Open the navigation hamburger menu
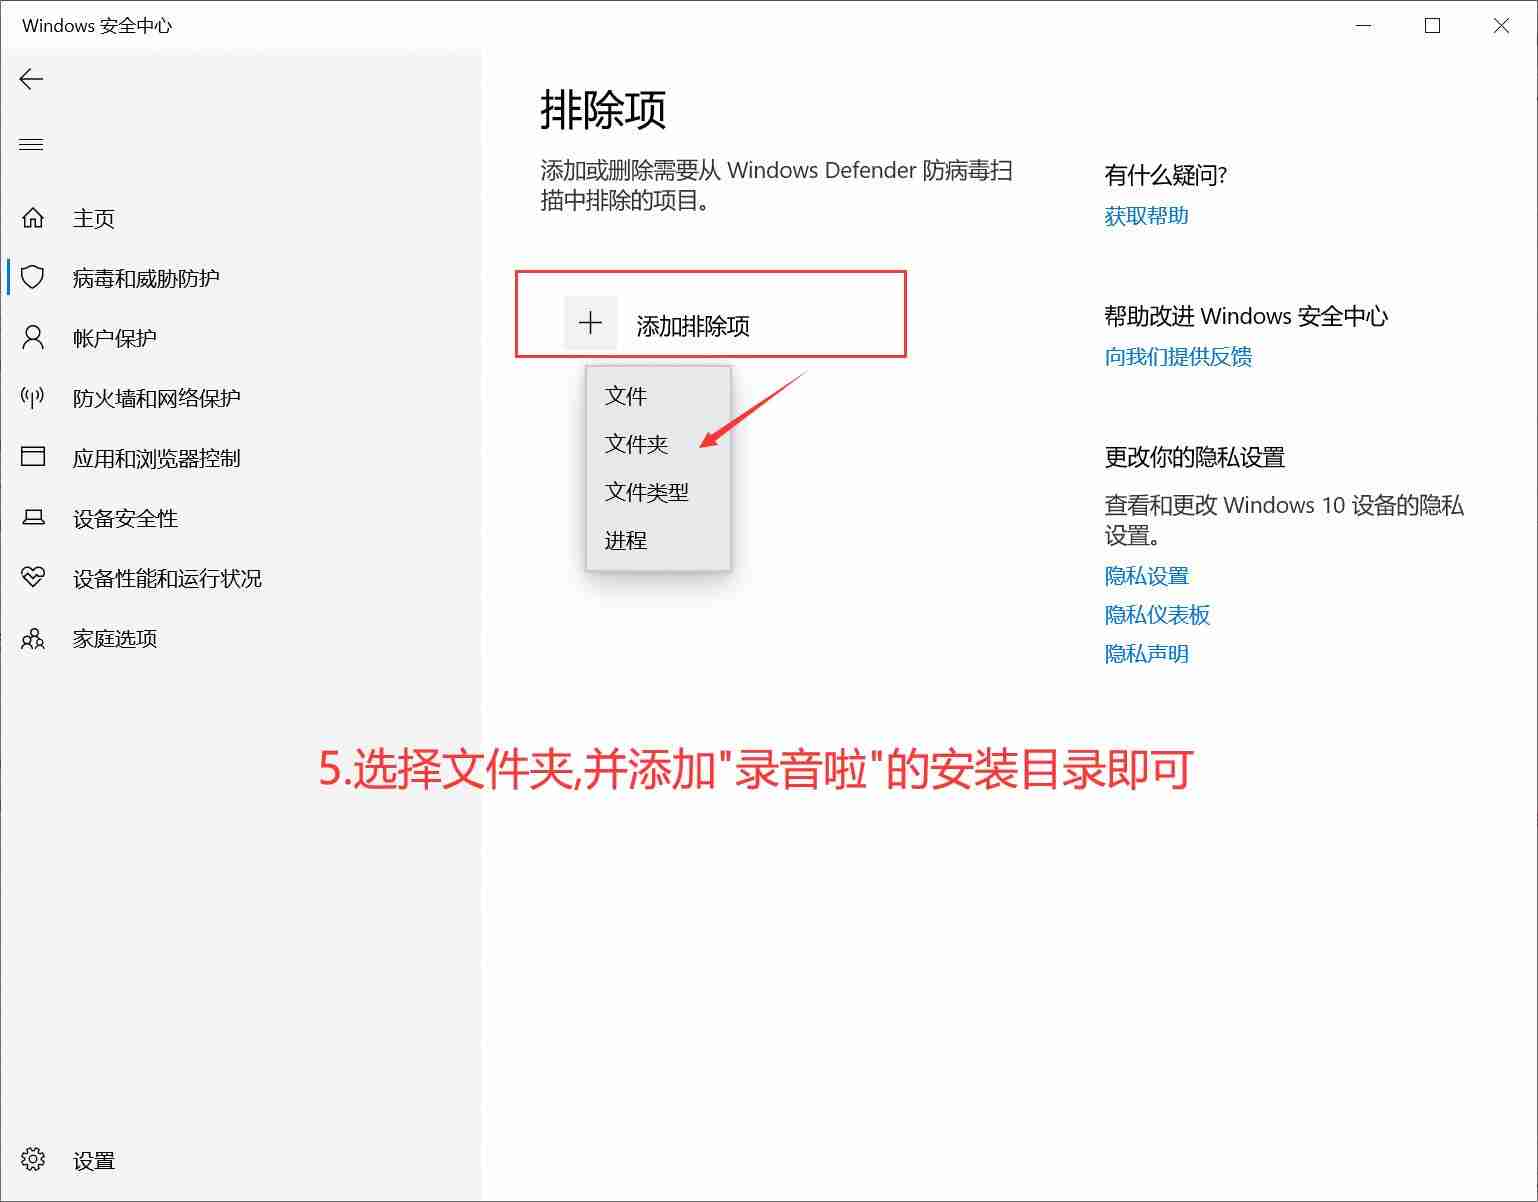 (31, 144)
